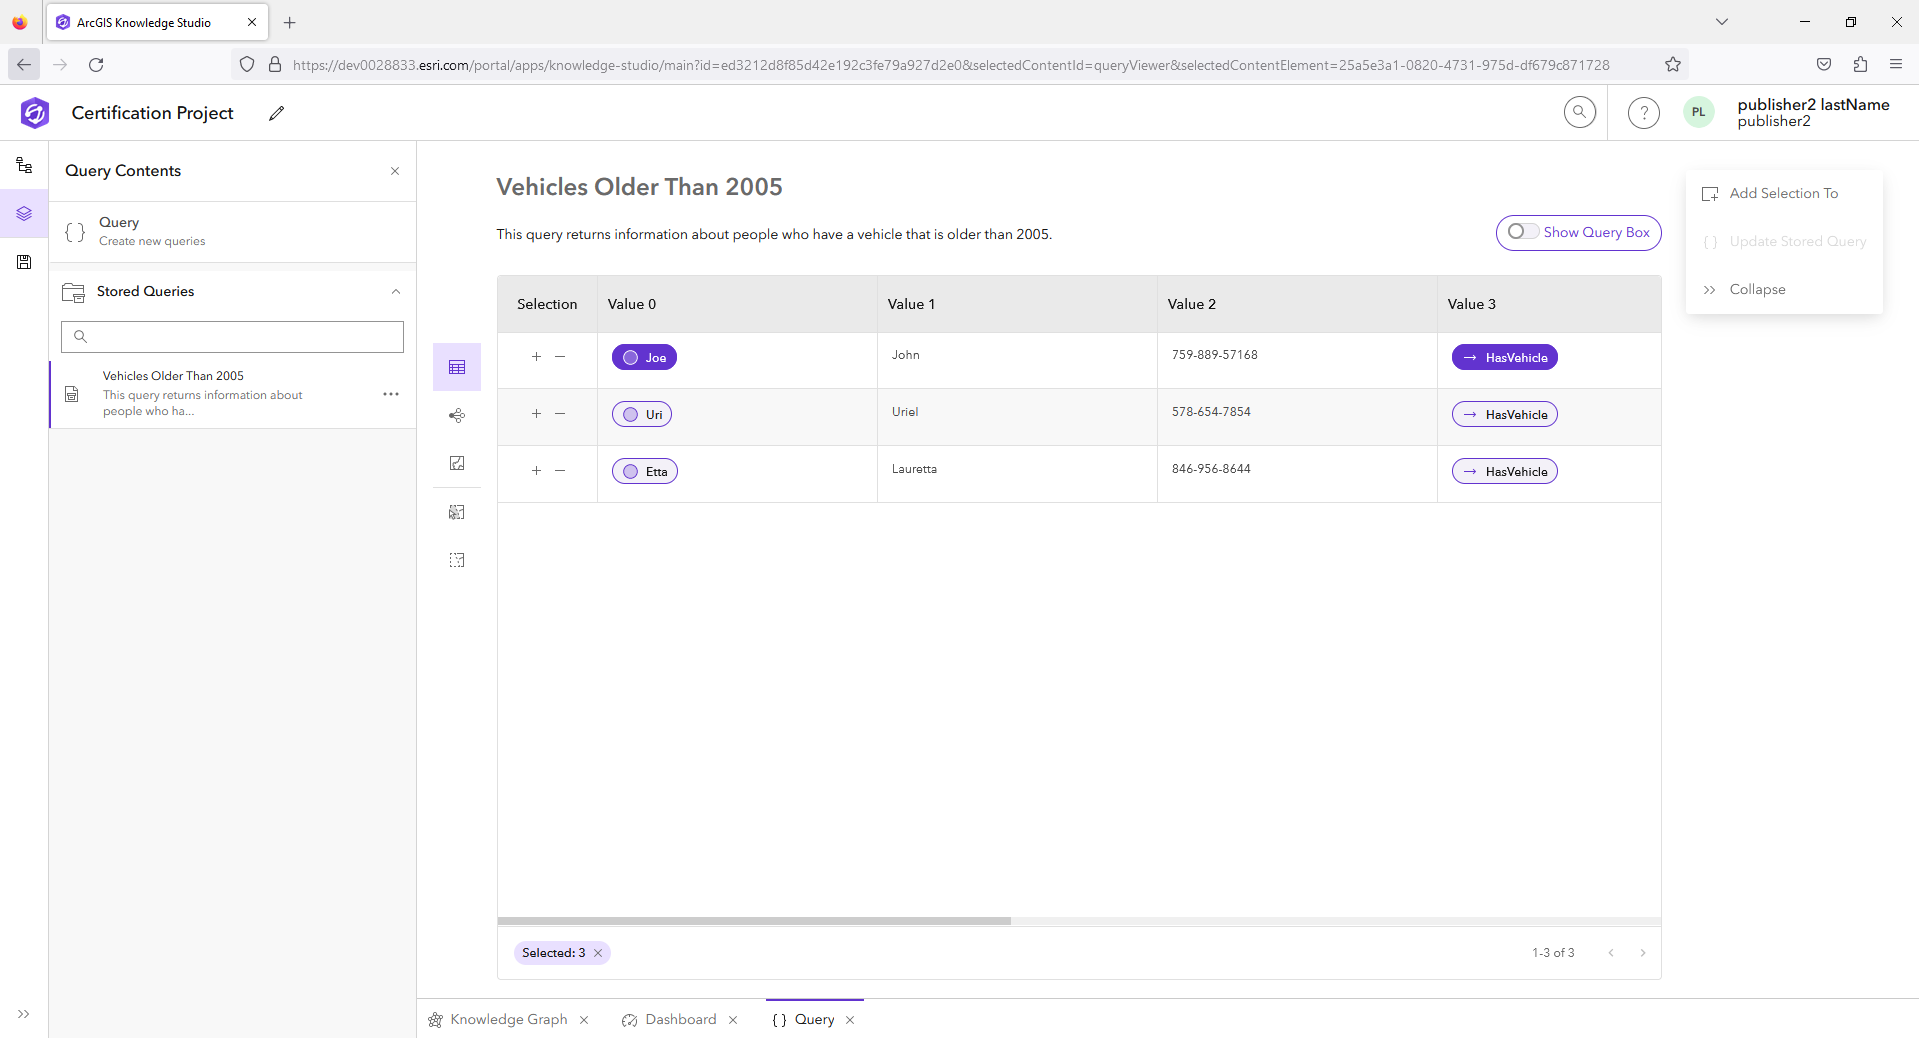The width and height of the screenshot is (1919, 1038).
Task: Select the layers icon in left sidebar
Action: [x=24, y=213]
